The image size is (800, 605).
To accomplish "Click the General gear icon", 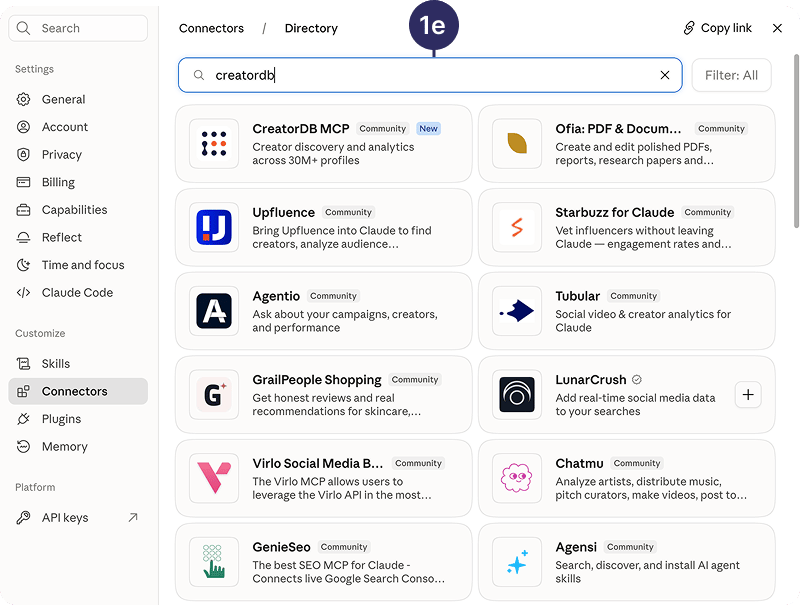I will pos(23,99).
